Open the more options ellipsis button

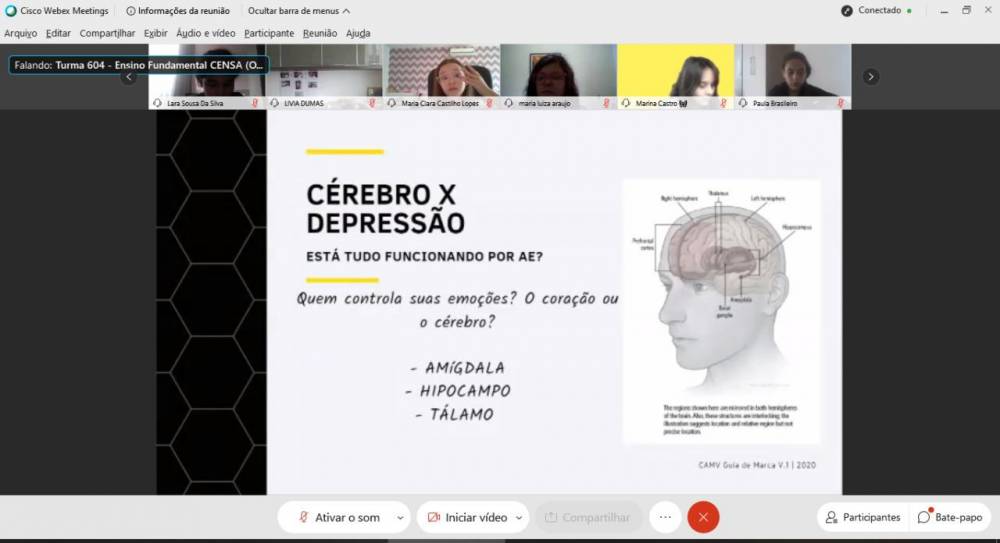665,517
